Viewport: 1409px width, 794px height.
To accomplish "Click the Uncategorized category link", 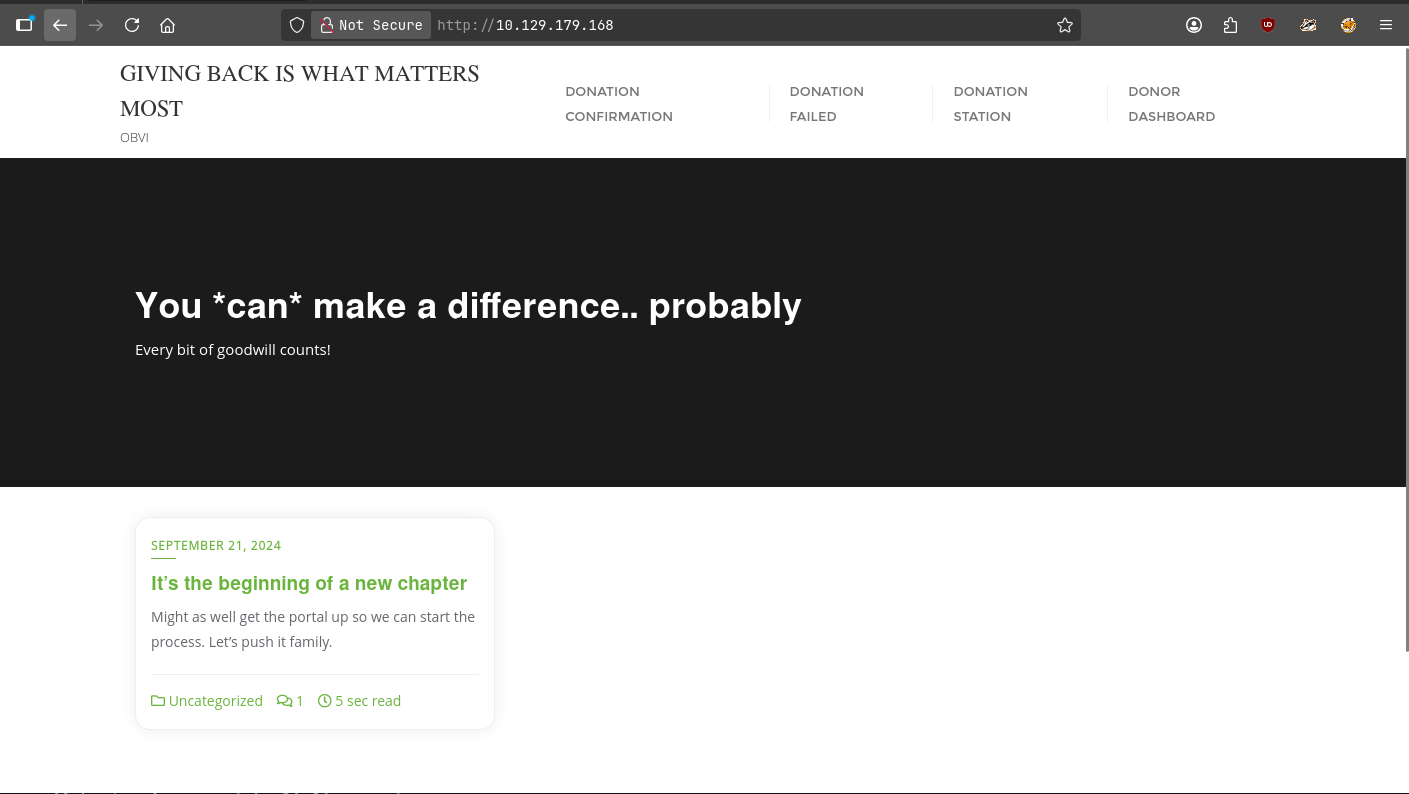I will (215, 701).
